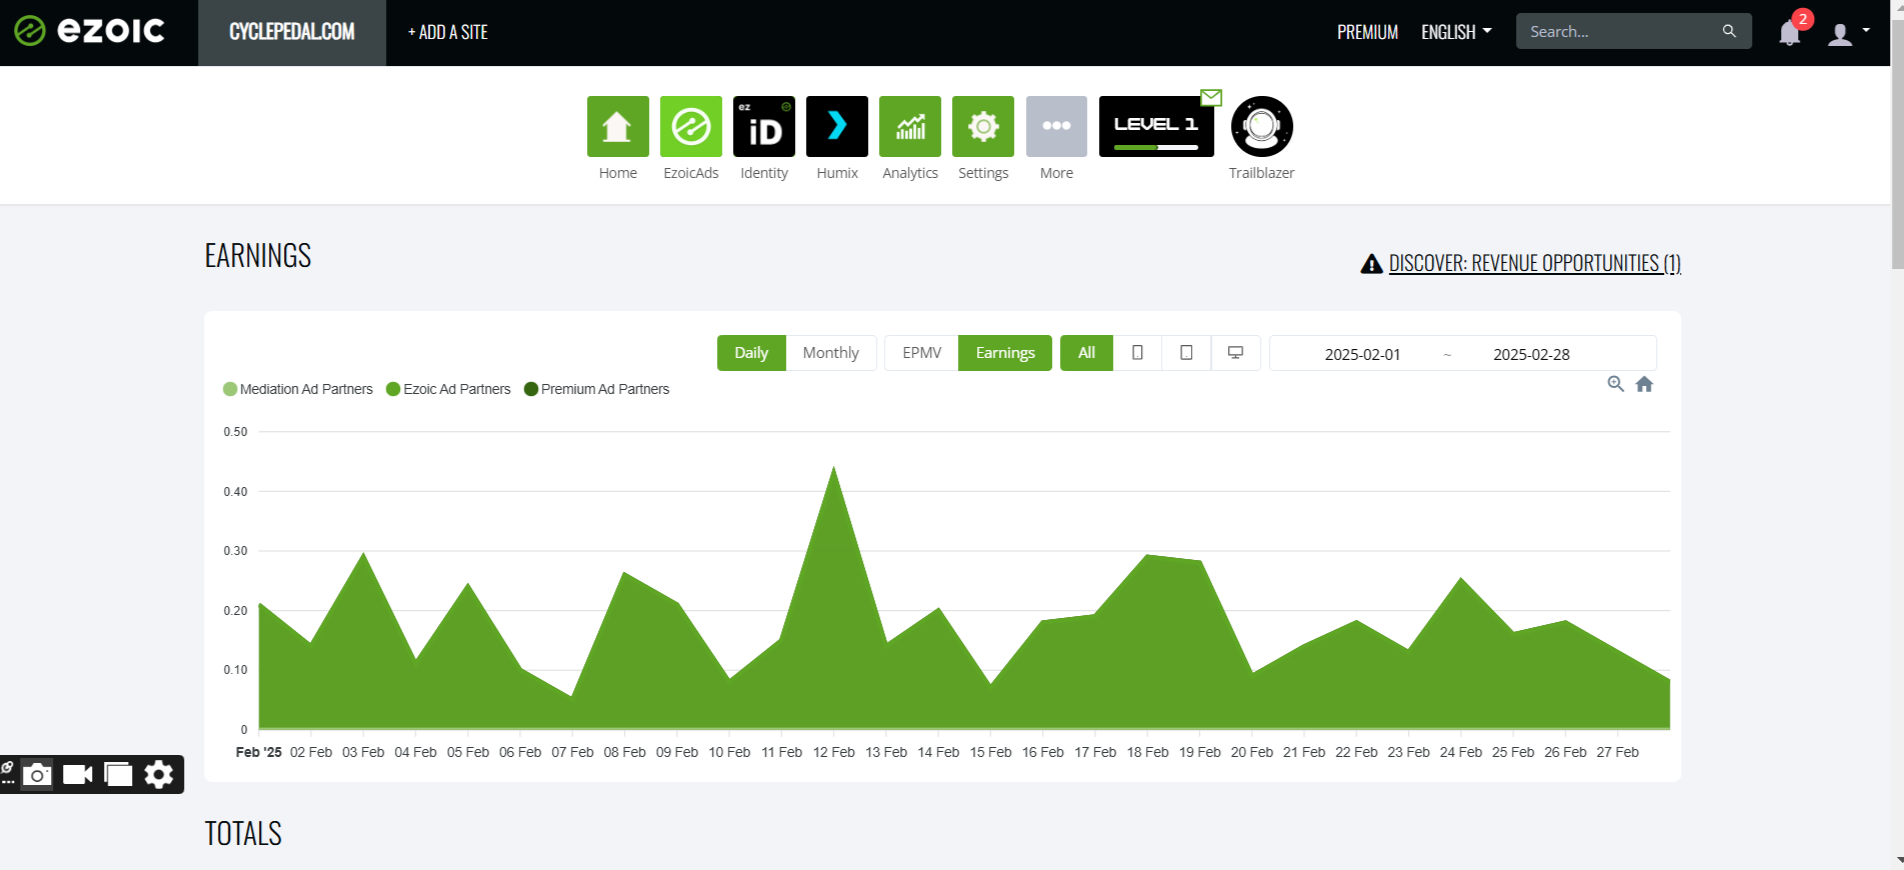
Task: Open the Identity iD icon
Action: pyautogui.click(x=764, y=126)
